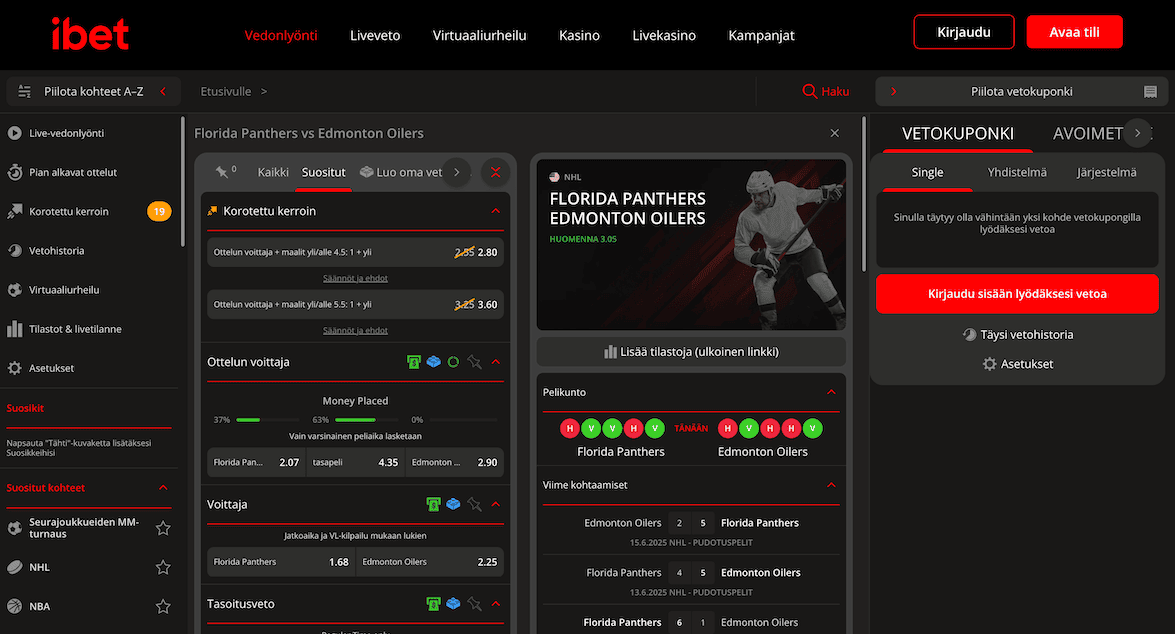Click the Pian alkavat ottelut stopwatch icon
Image resolution: width=1175 pixels, height=634 pixels.
click(x=14, y=172)
